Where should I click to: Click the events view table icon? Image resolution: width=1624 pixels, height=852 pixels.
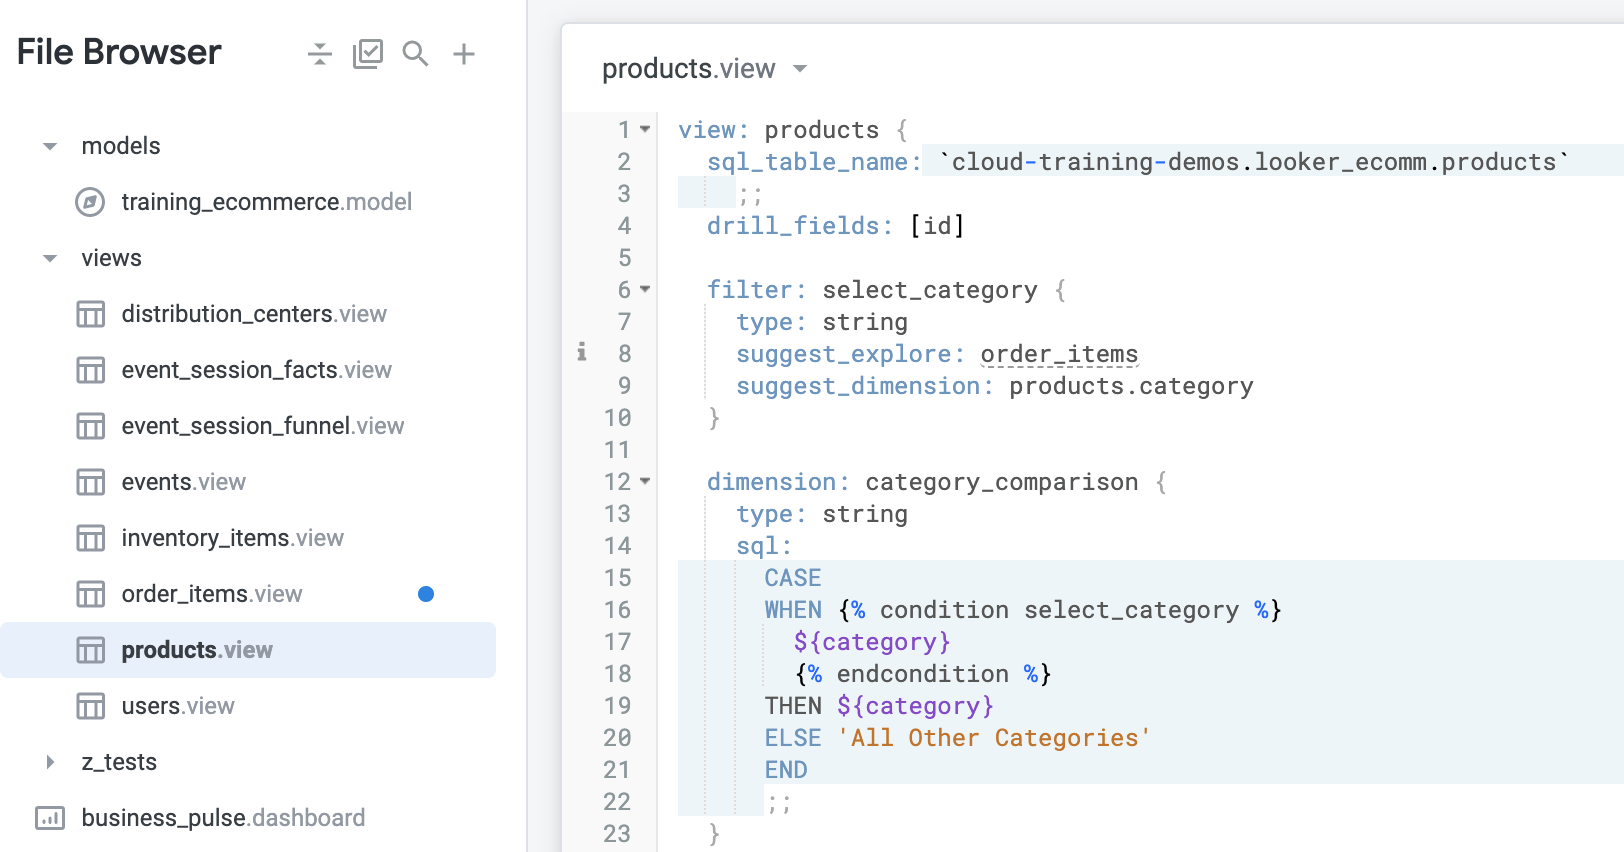(x=91, y=482)
